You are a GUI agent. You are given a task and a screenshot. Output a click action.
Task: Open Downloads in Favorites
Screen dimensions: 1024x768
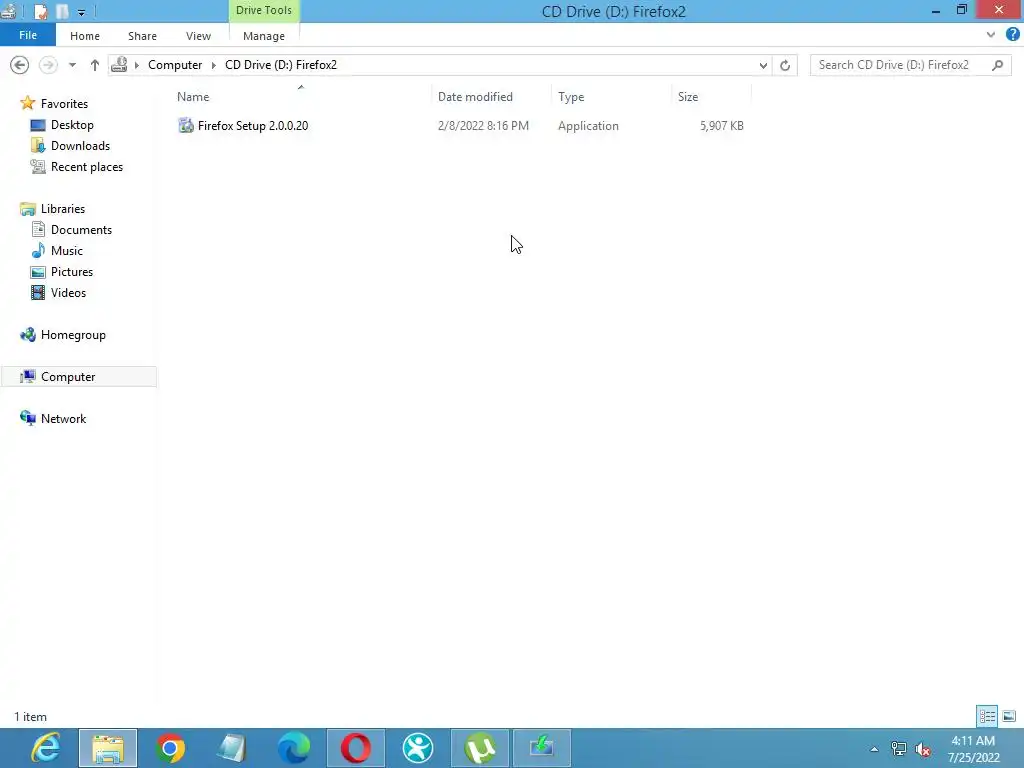tap(80, 146)
